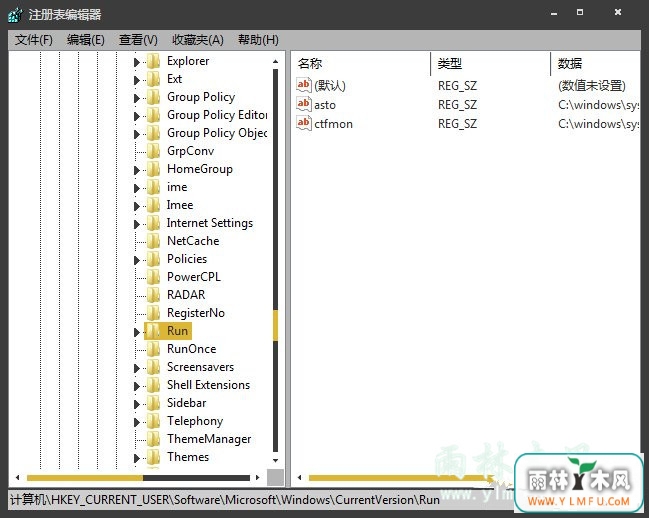The height and width of the screenshot is (518, 649).
Task: Select the Policies key
Action: click(x=187, y=259)
